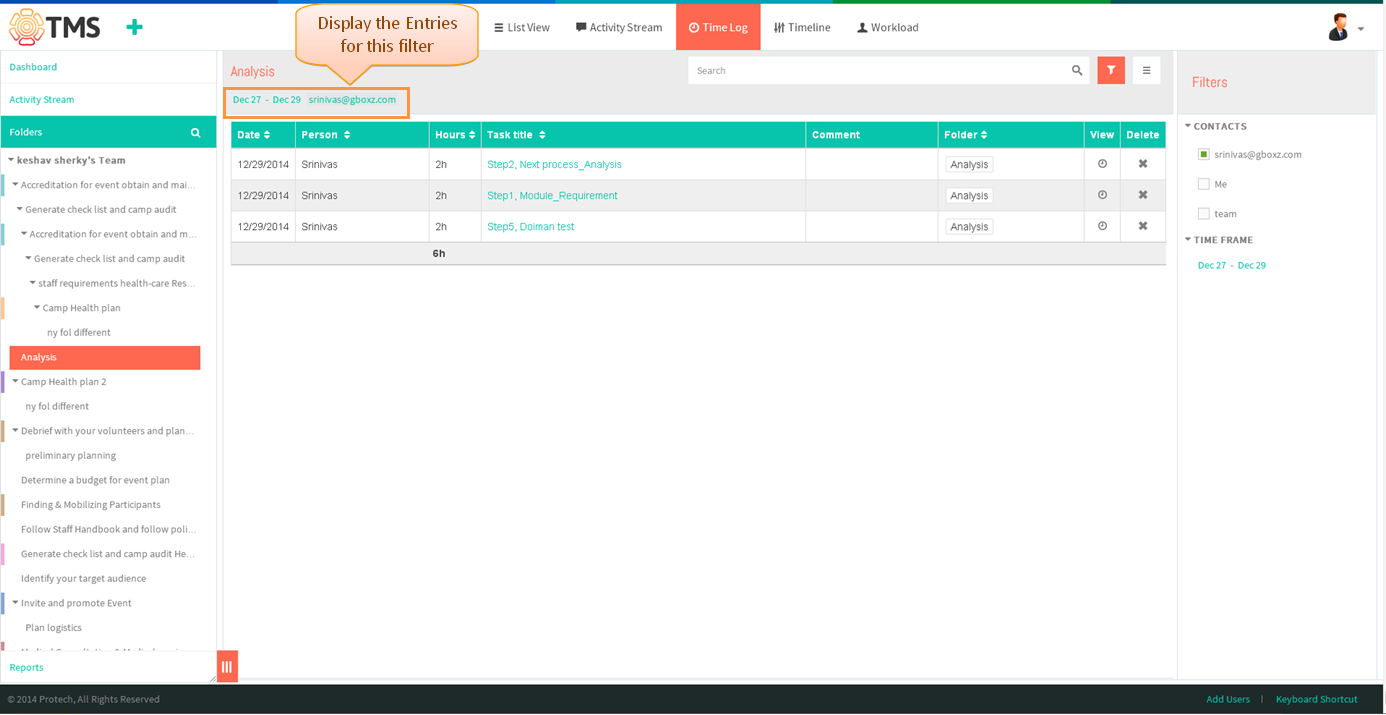Open Activity Stream in the sidebar
Image resolution: width=1386 pixels, height=715 pixels.
click(x=42, y=99)
